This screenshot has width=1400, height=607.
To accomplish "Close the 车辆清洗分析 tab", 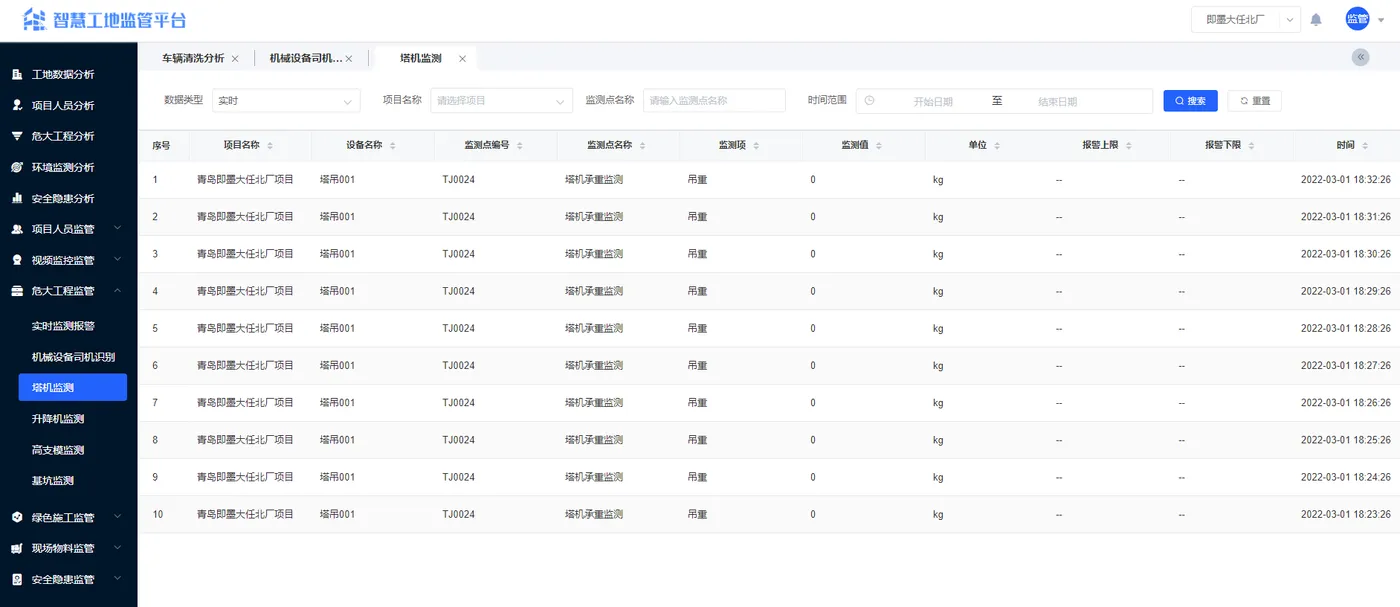I will click(235, 59).
